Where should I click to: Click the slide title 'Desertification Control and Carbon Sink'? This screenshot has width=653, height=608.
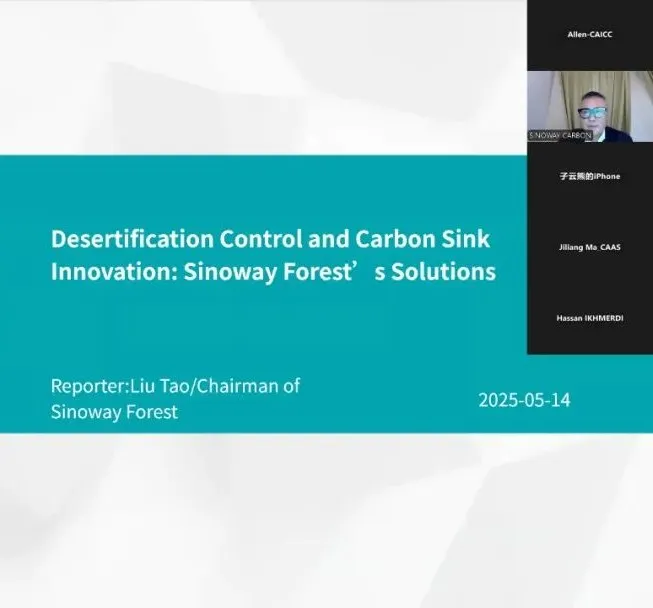click(270, 239)
